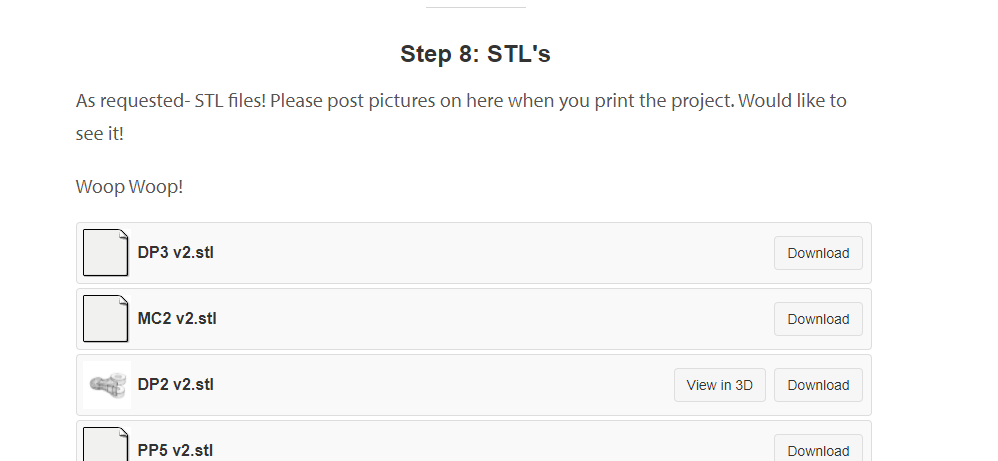
Task: Download the MC2 v2.stl file
Action: (817, 319)
